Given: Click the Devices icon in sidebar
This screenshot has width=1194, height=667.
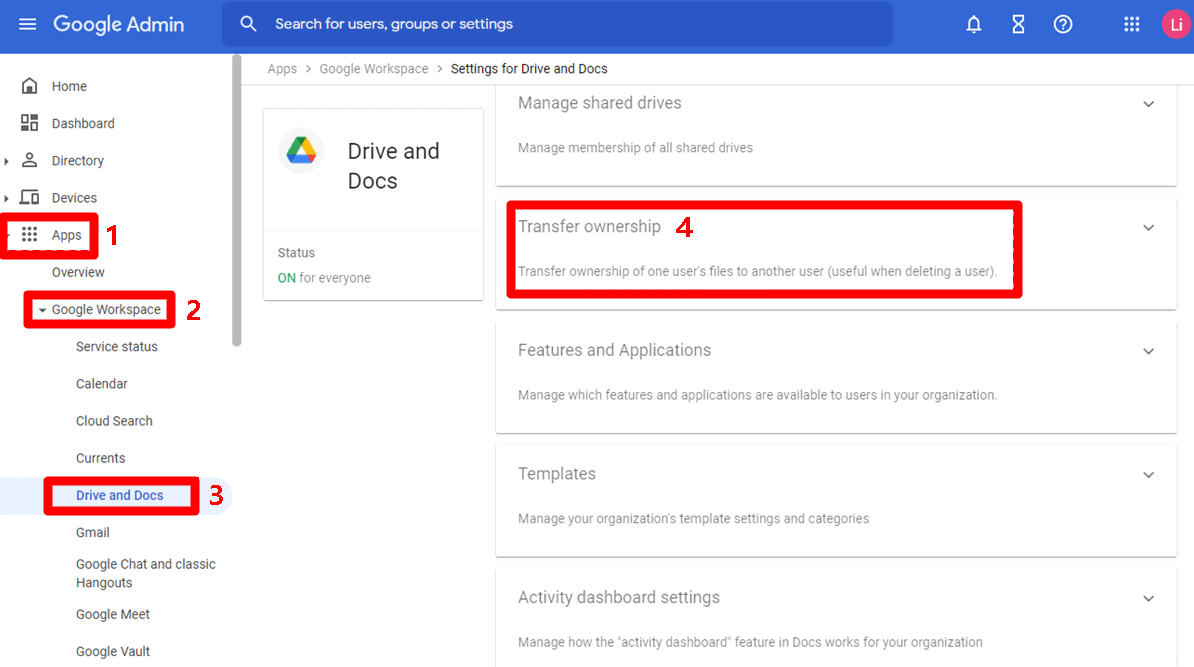Looking at the screenshot, I should [x=29, y=197].
